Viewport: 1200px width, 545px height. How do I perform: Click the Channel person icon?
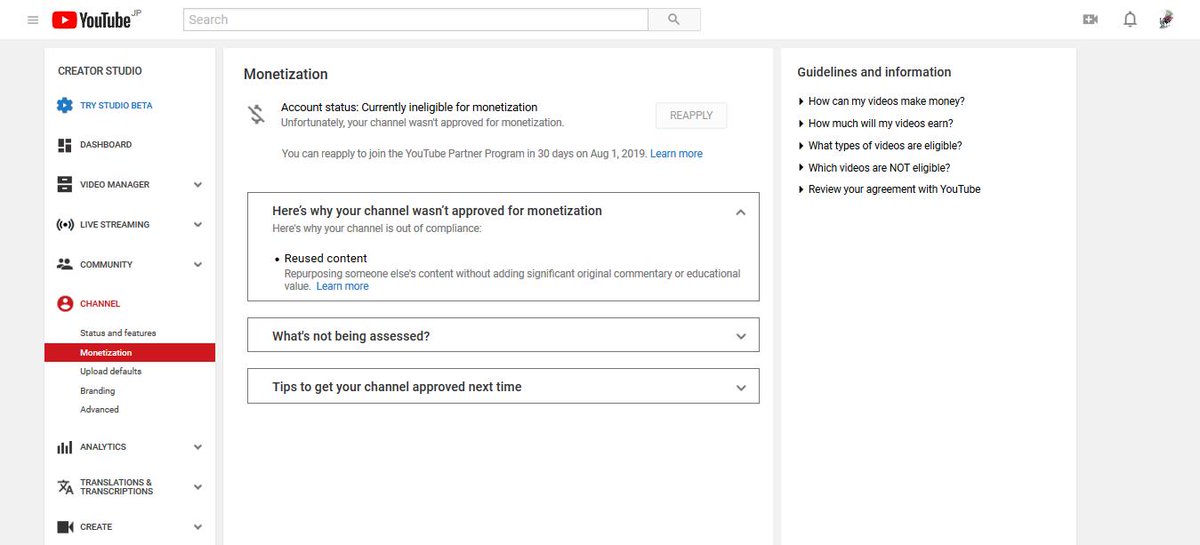[x=65, y=304]
